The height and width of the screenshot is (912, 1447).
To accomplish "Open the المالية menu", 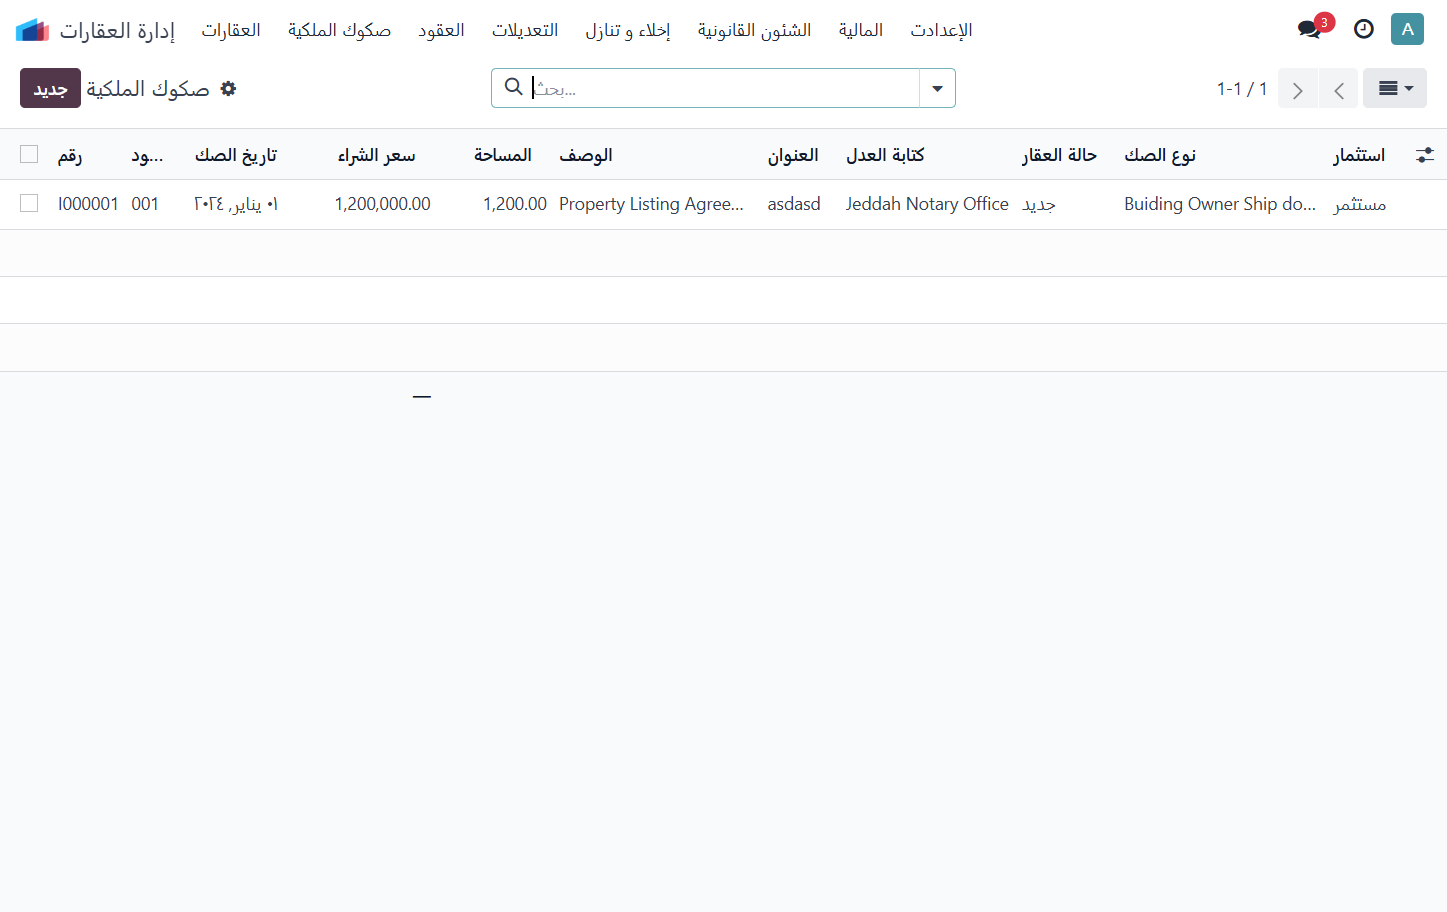I will click(x=861, y=30).
